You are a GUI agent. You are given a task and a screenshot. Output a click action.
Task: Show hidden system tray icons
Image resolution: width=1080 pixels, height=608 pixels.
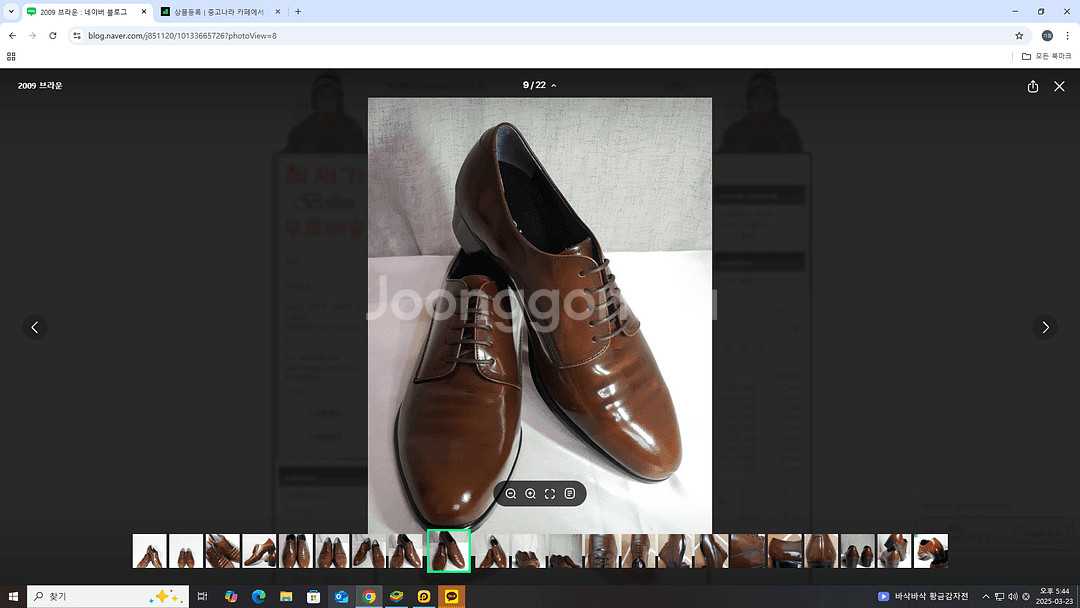click(x=986, y=596)
